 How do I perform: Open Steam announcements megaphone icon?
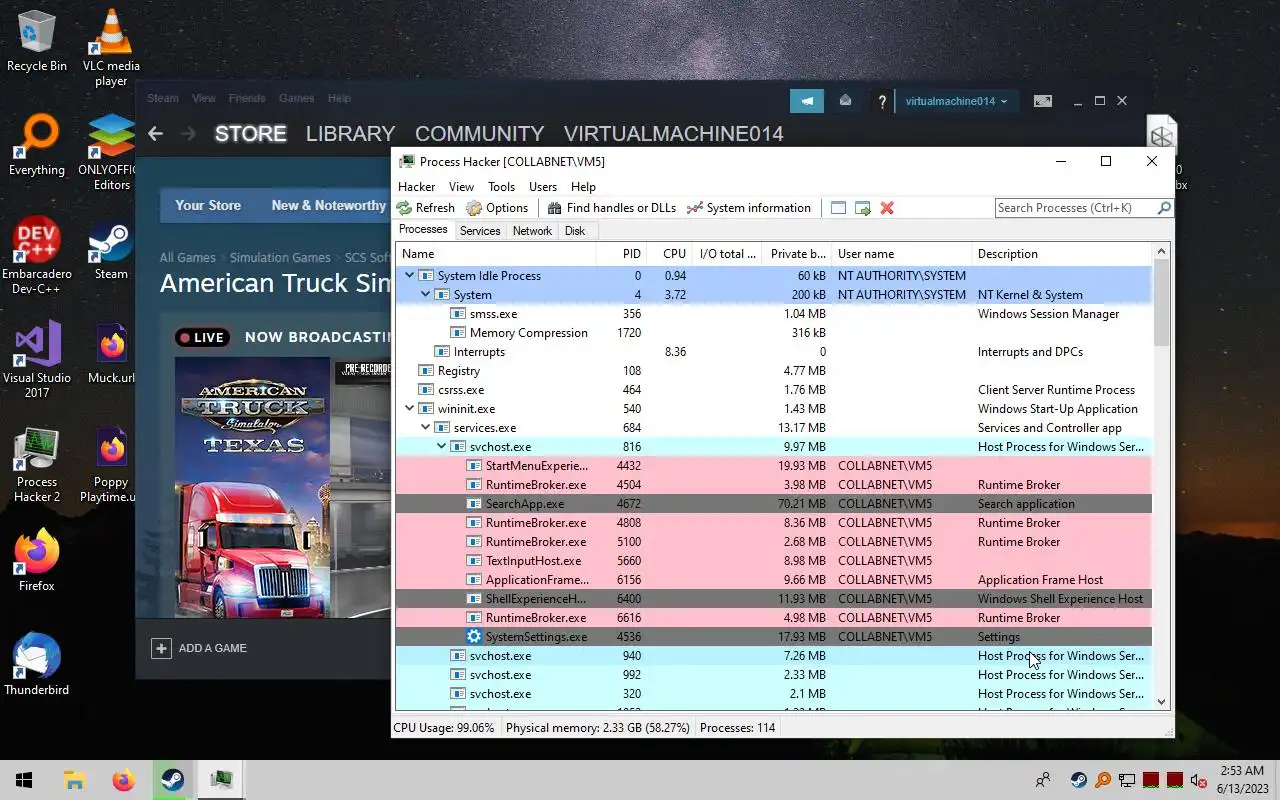click(807, 101)
